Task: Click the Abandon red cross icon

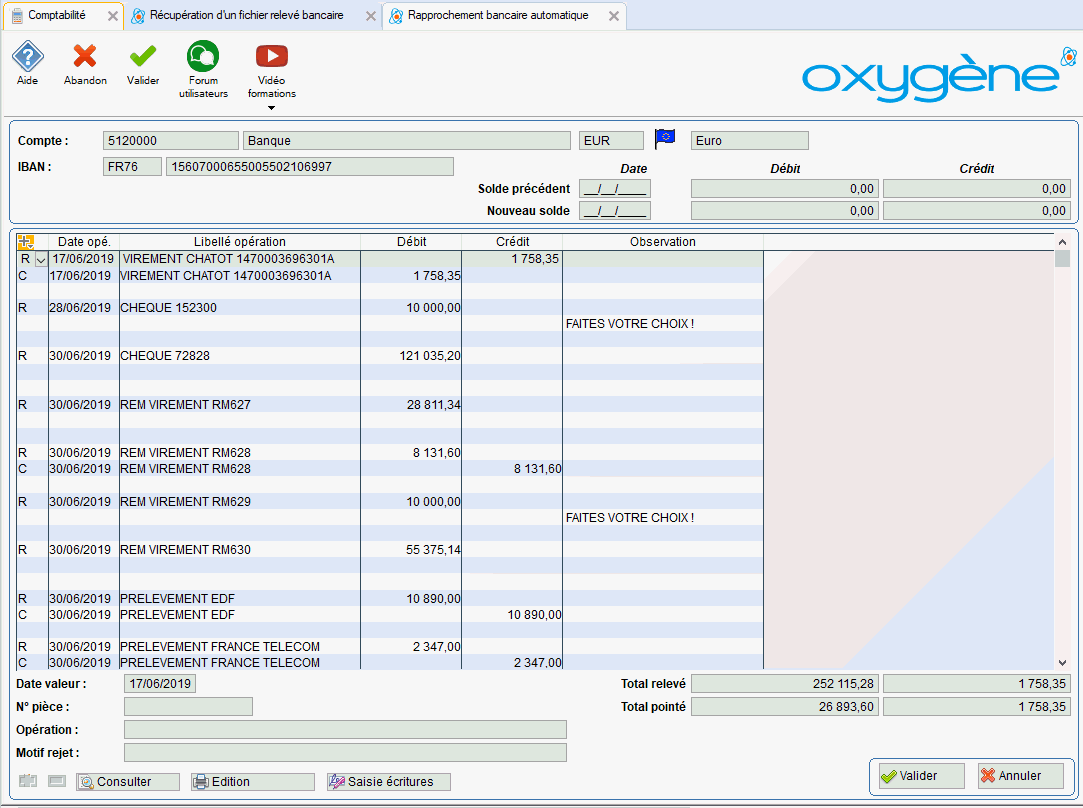Action: [85, 57]
